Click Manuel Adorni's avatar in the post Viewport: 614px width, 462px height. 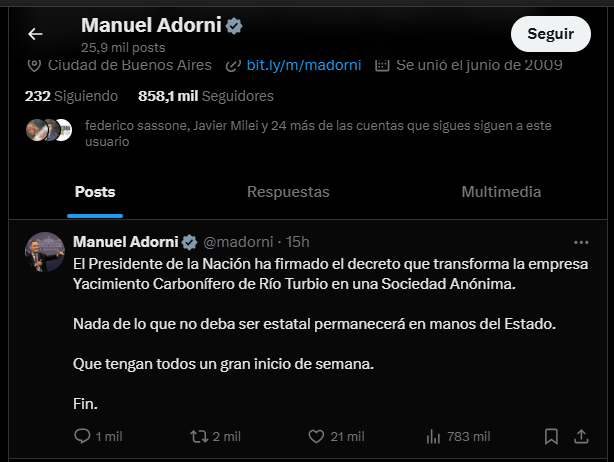coord(45,253)
